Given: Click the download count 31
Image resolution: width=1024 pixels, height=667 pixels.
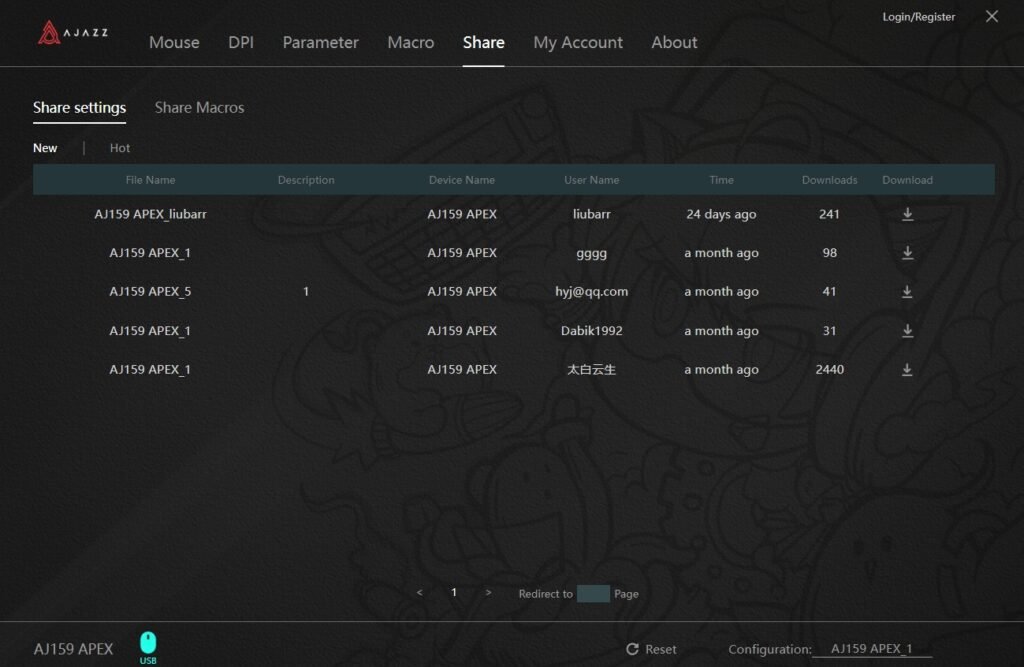Looking at the screenshot, I should [829, 331].
